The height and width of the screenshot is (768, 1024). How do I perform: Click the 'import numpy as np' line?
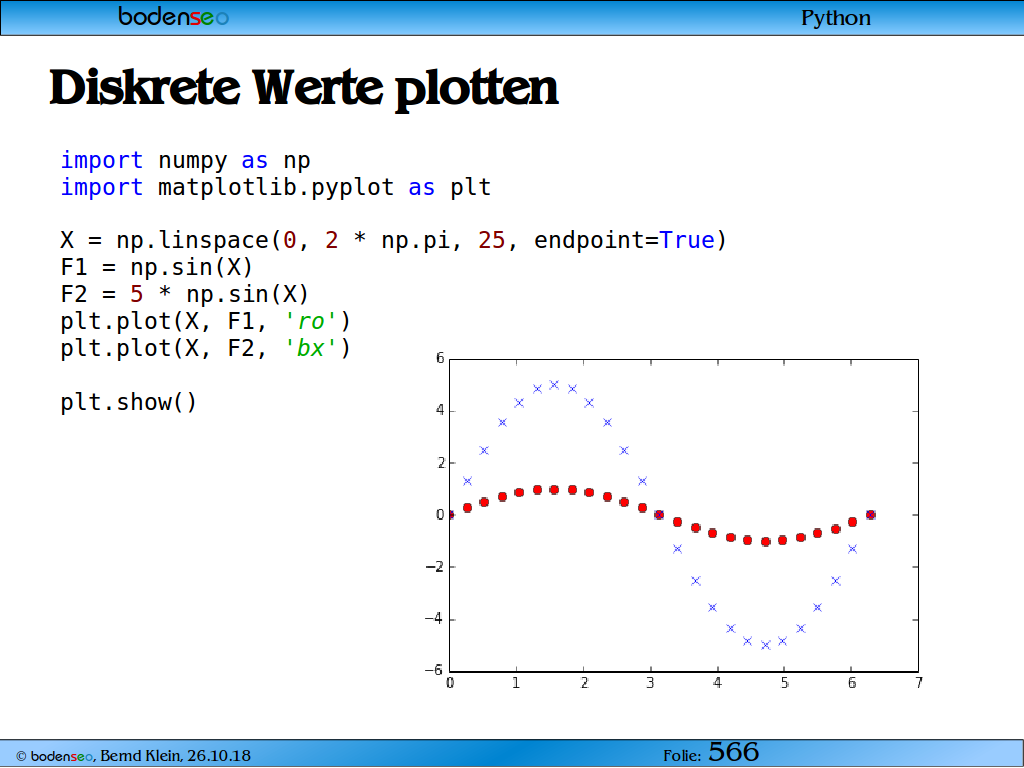185,161
